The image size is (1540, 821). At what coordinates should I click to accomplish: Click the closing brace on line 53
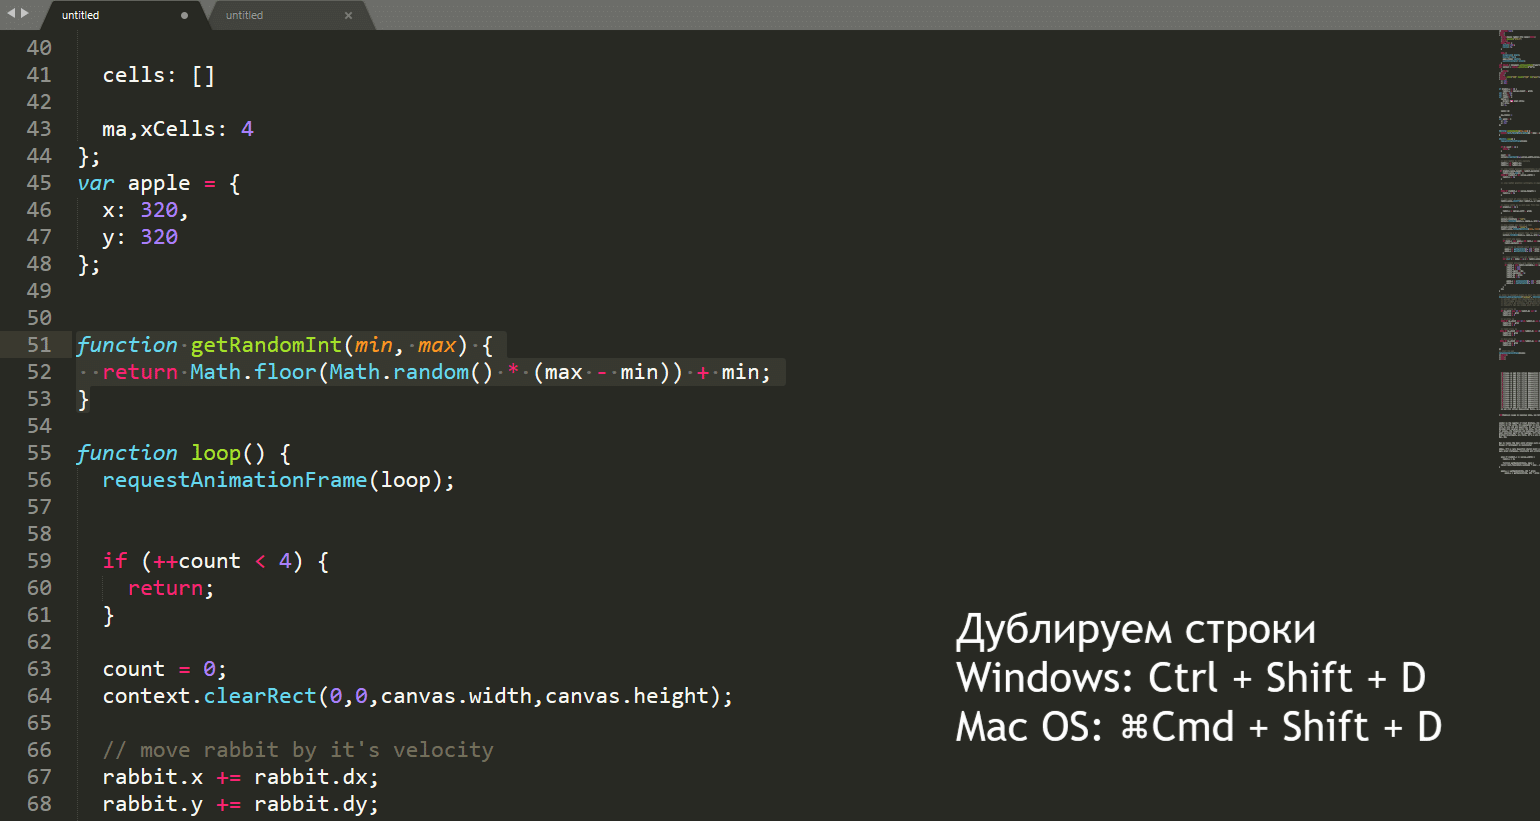tap(84, 399)
